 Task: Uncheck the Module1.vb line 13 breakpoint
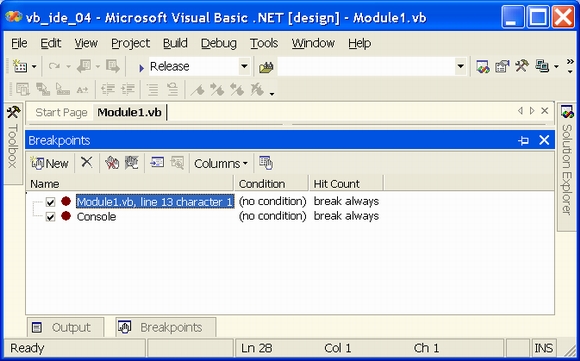50,202
